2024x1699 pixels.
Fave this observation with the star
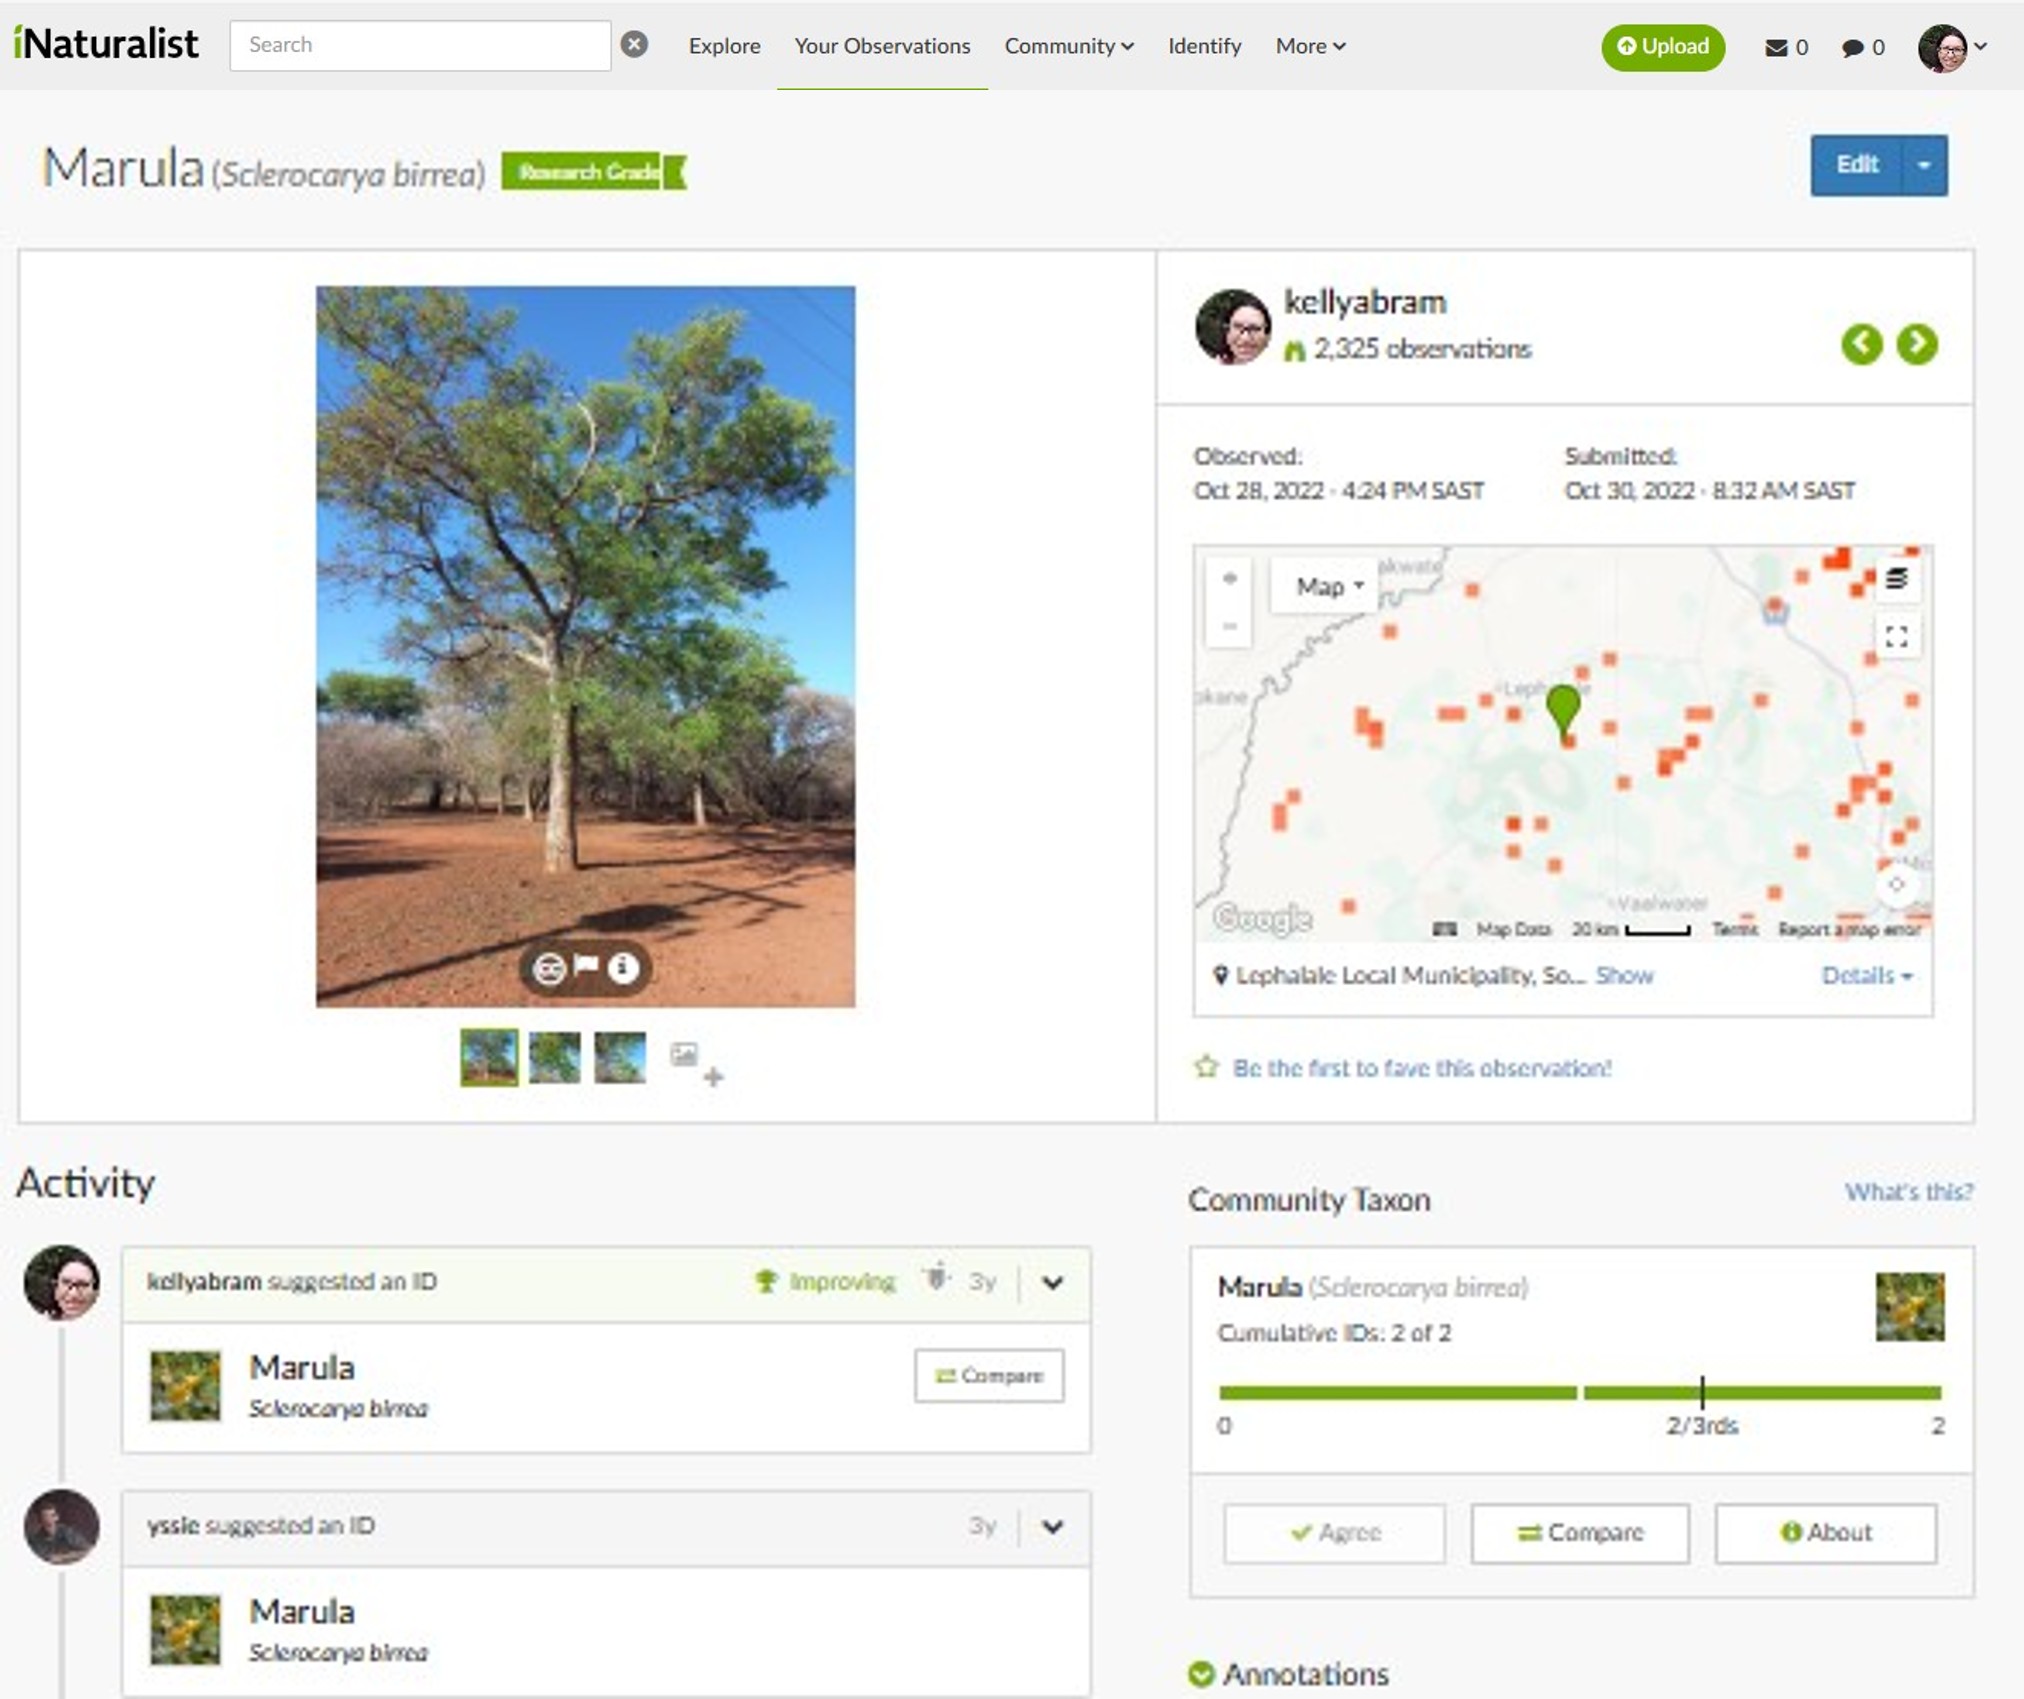[x=1207, y=1067]
